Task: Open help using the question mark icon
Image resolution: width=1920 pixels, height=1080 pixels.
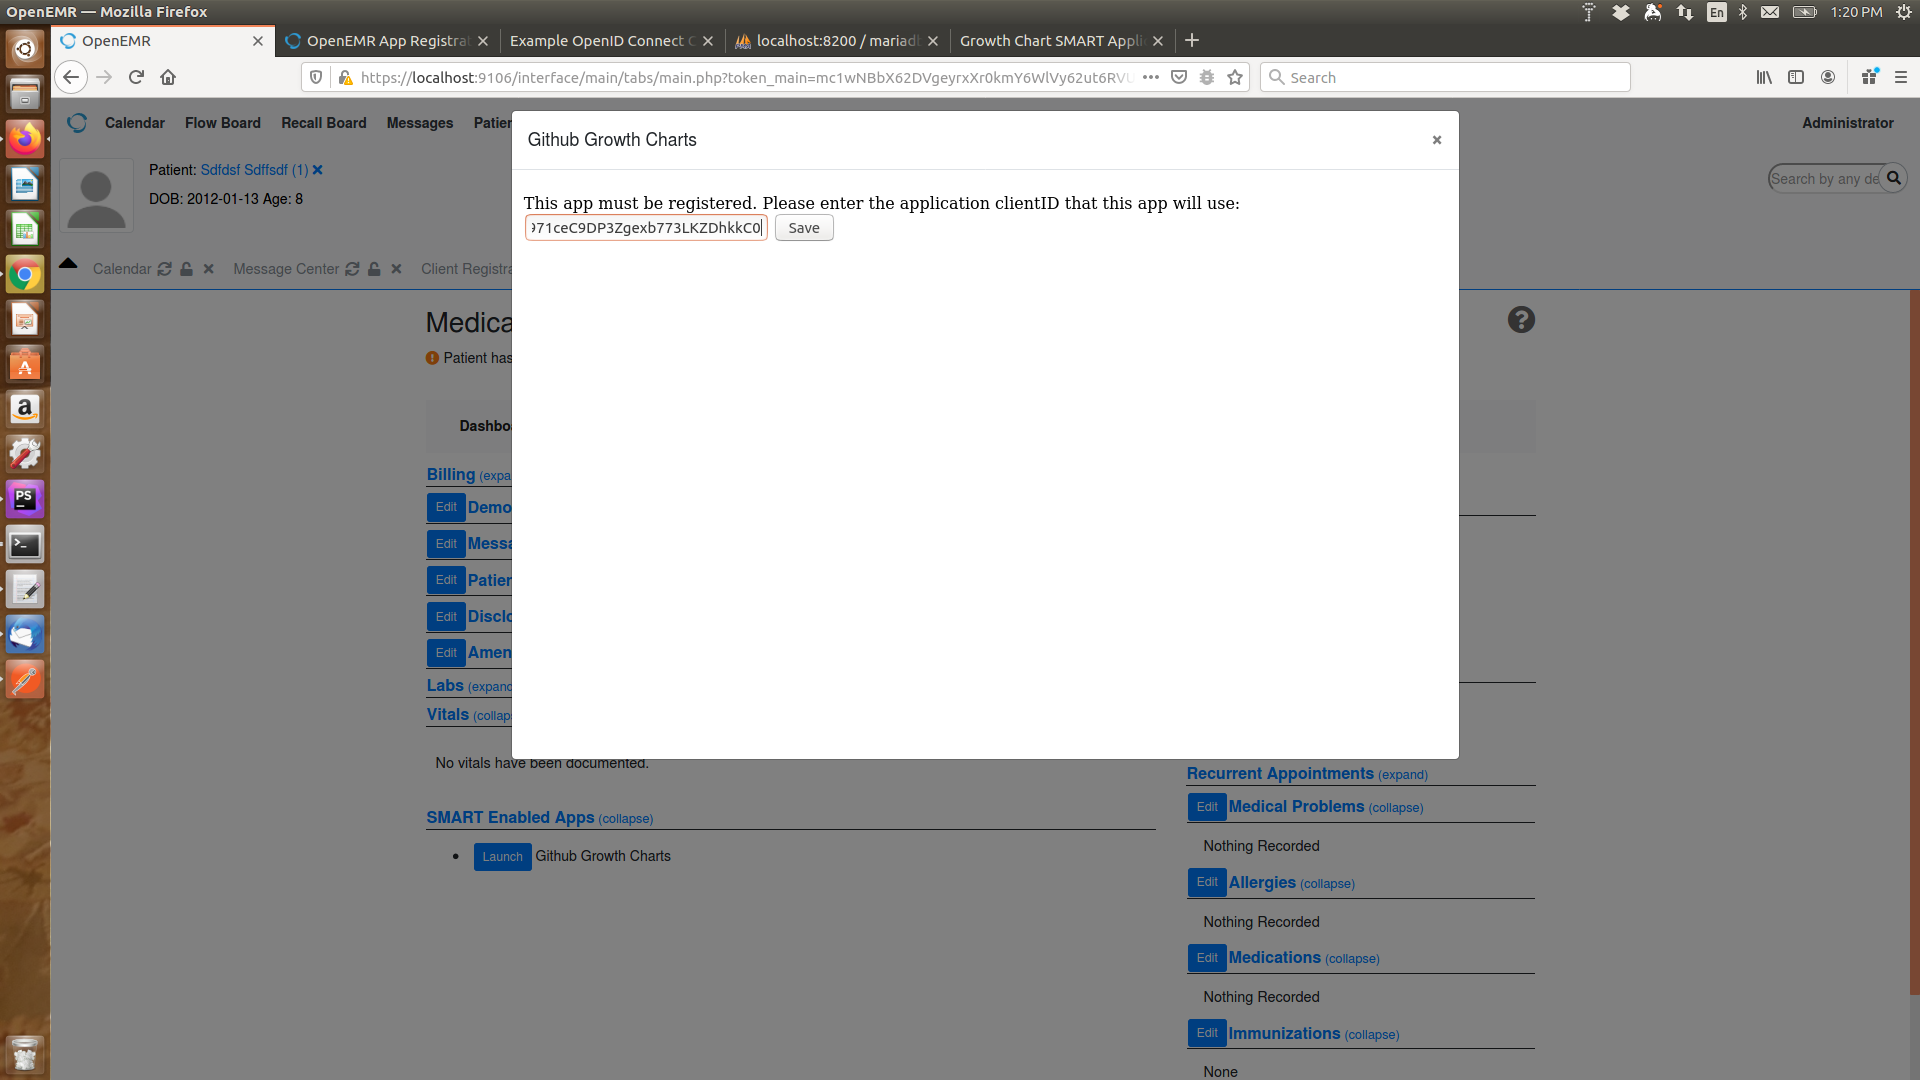Action: click(x=1520, y=319)
